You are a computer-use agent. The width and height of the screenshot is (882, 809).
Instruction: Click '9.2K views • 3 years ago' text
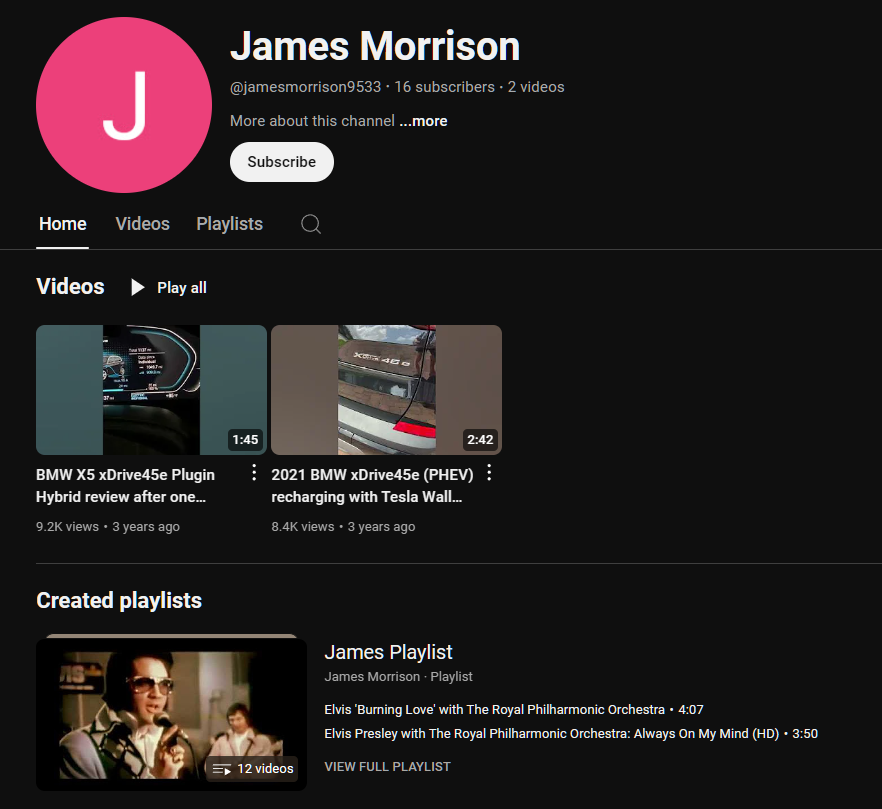click(x=108, y=527)
